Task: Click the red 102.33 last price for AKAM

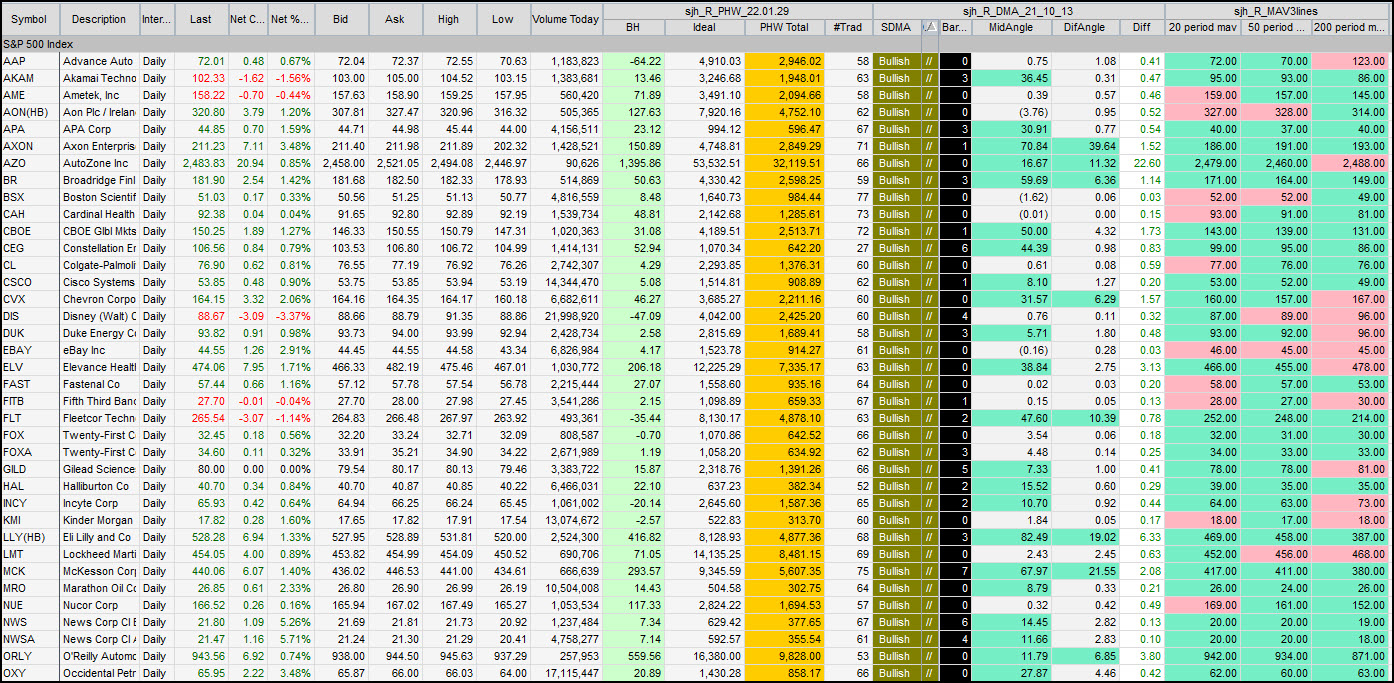Action: (201, 79)
